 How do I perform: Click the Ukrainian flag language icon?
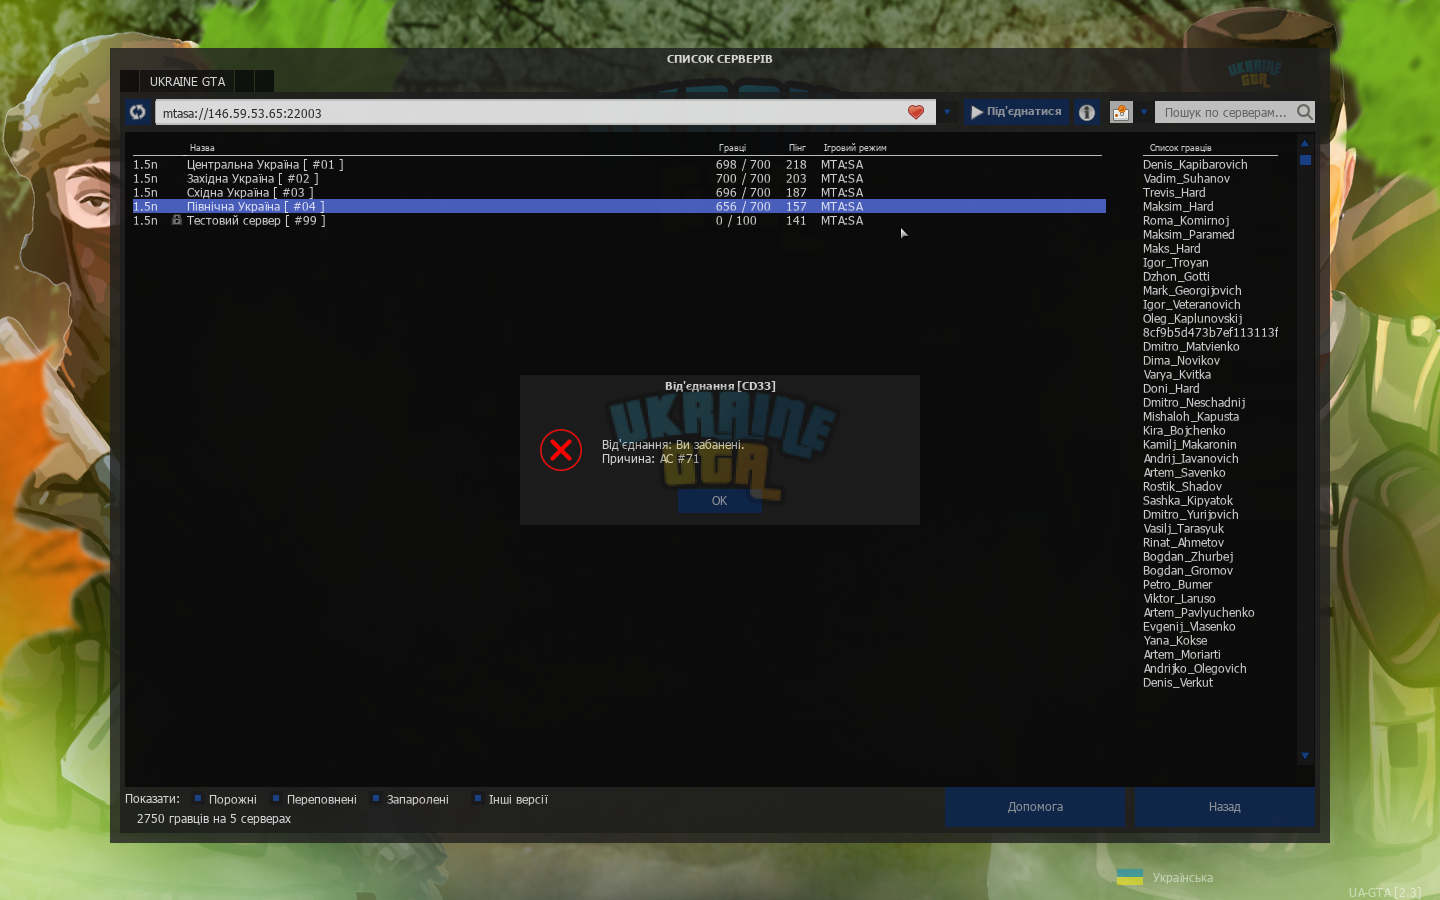[x=1130, y=877]
